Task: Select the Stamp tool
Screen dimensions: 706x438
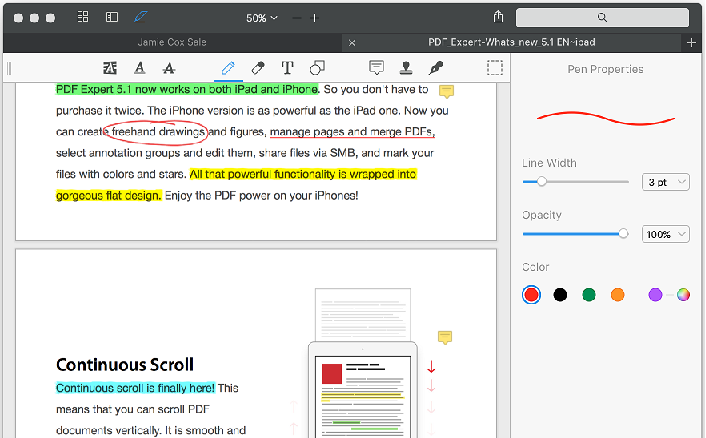Action: [x=406, y=68]
